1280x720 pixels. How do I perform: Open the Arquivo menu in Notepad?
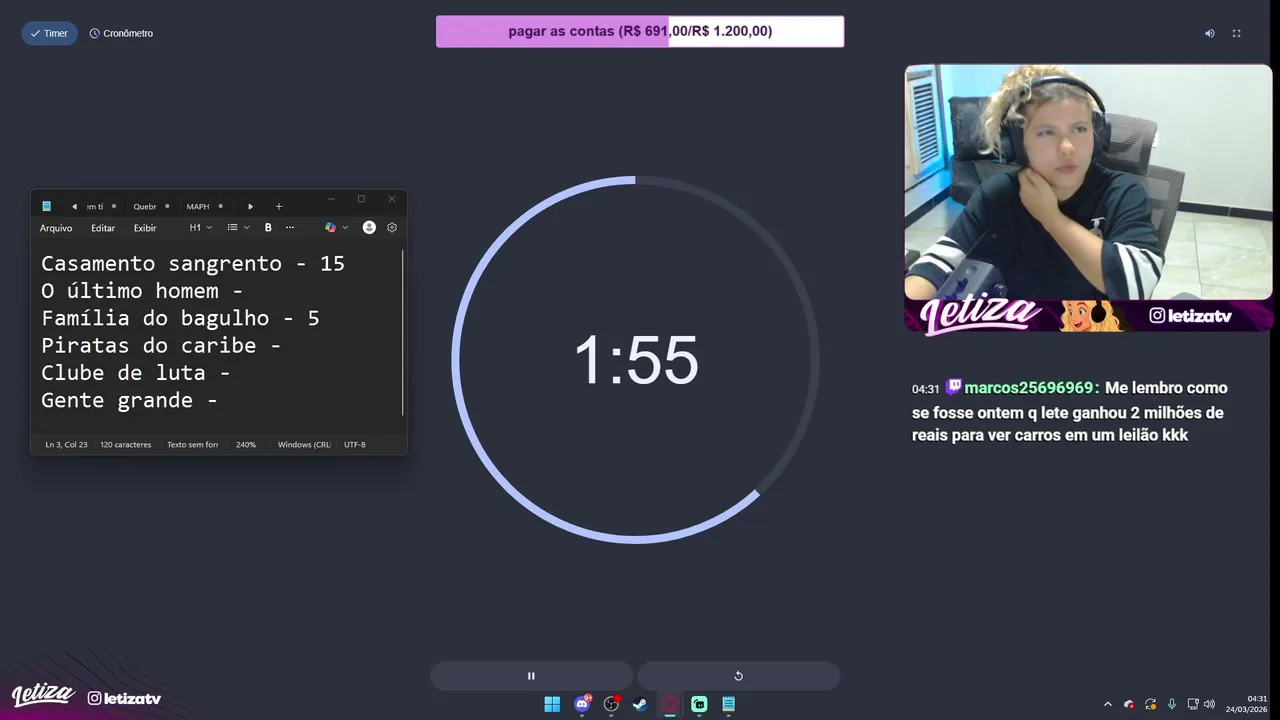click(x=56, y=228)
